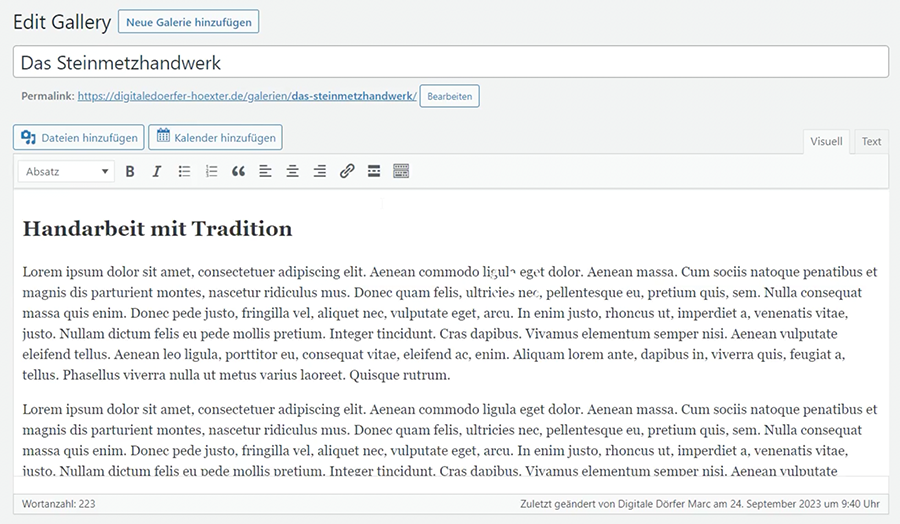
Task: Click into the gallery title field
Action: coord(450,62)
